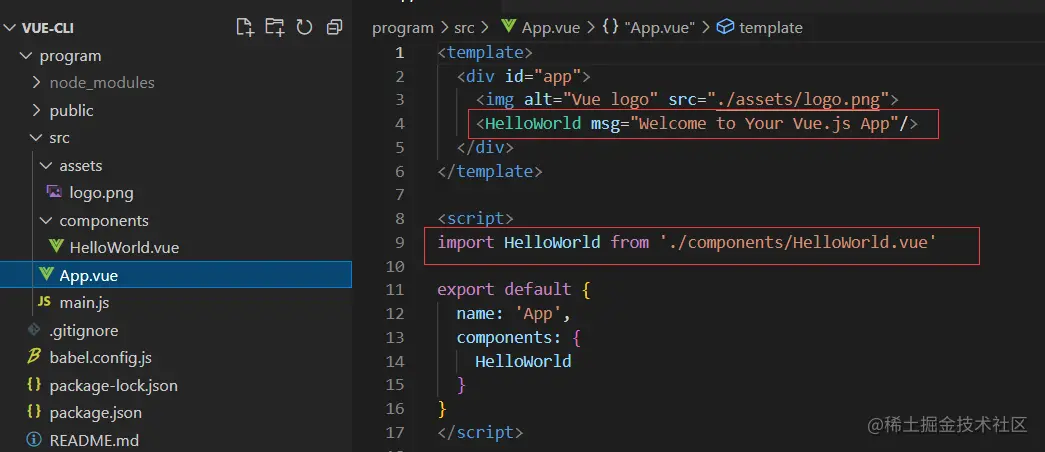The width and height of the screenshot is (1045, 452).
Task: Collapse the VUE-CLI root section
Action: pyautogui.click(x=10, y=28)
